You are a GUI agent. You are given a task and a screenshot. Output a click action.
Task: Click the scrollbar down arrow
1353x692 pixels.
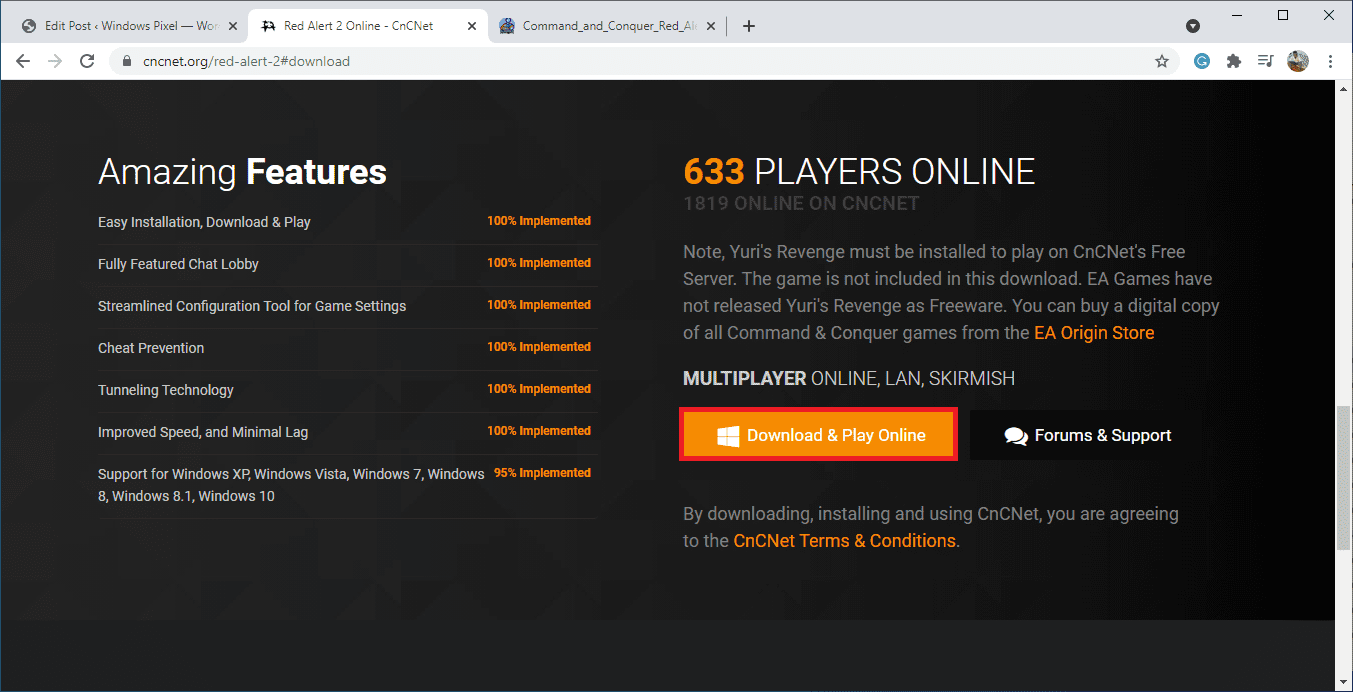pyautogui.click(x=1344, y=684)
